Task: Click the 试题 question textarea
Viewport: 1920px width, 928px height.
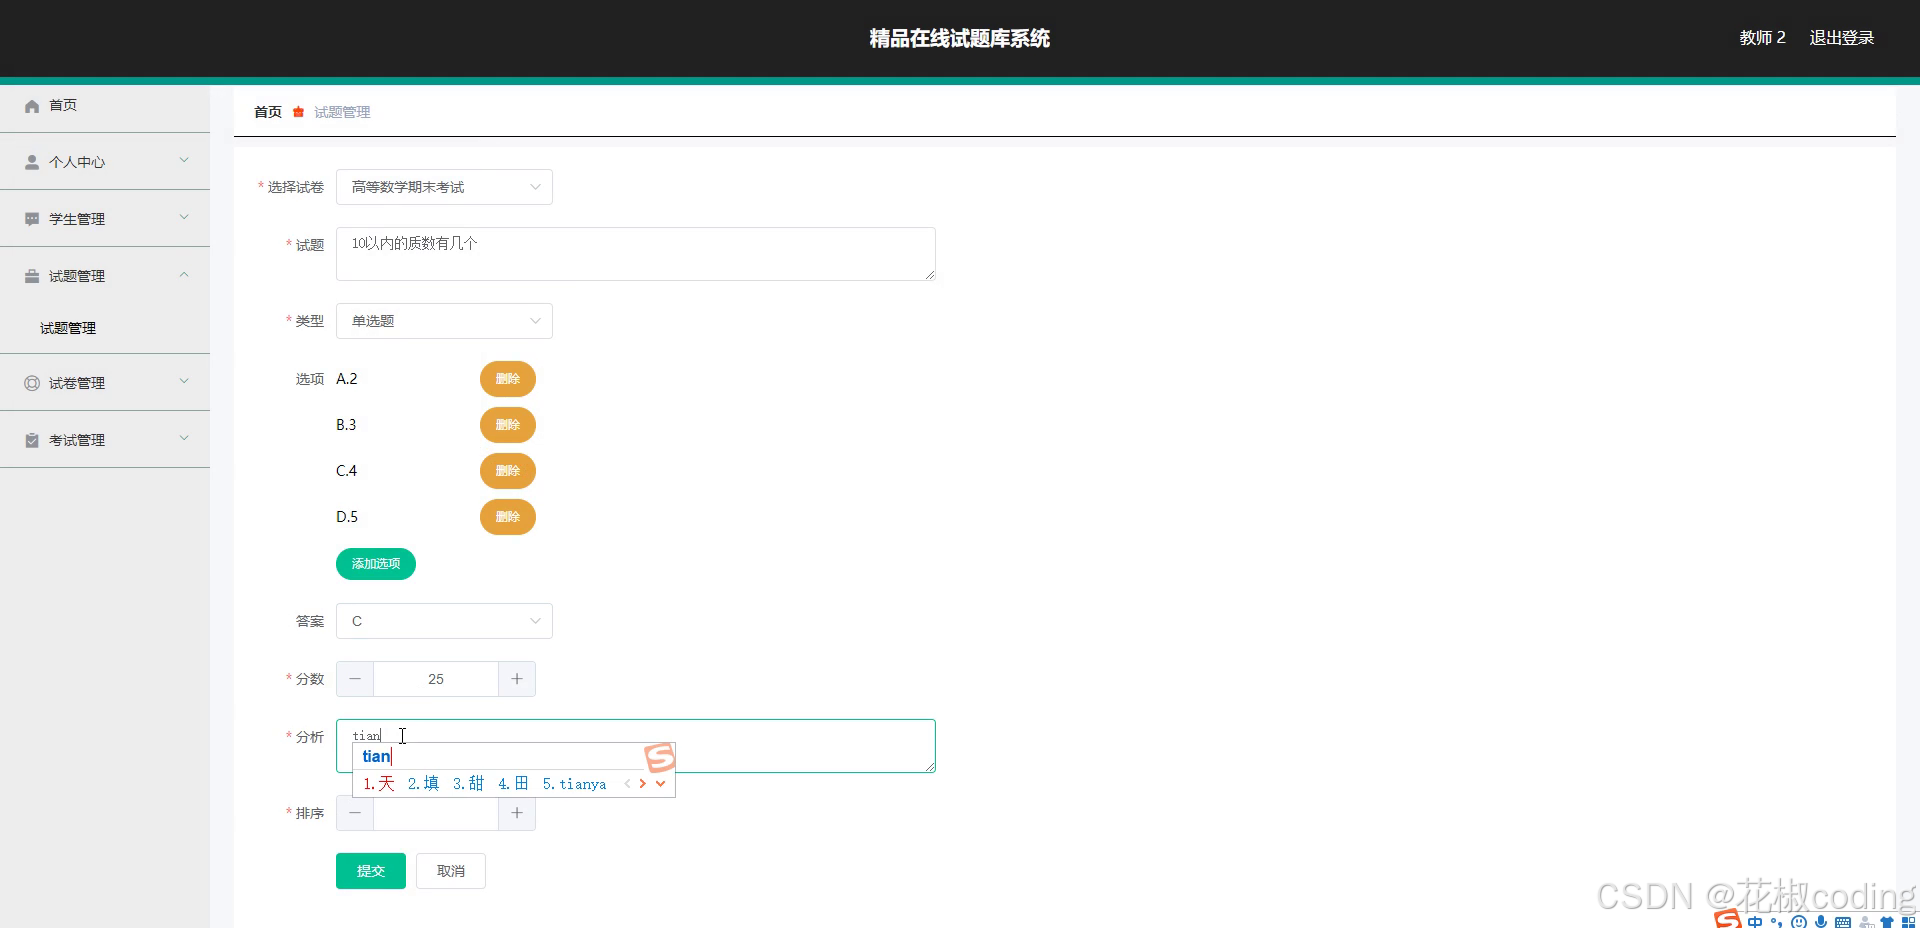Action: (x=636, y=254)
